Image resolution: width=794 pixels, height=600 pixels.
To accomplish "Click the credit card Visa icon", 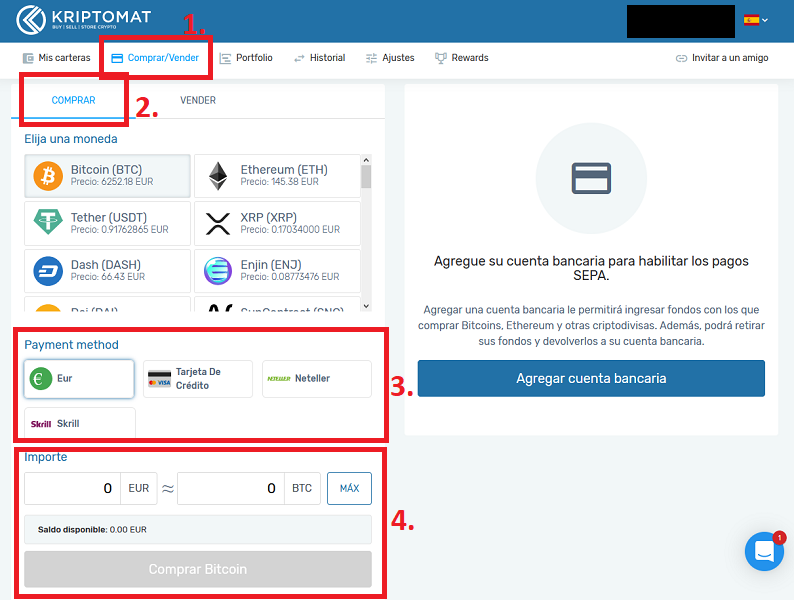I will [160, 379].
